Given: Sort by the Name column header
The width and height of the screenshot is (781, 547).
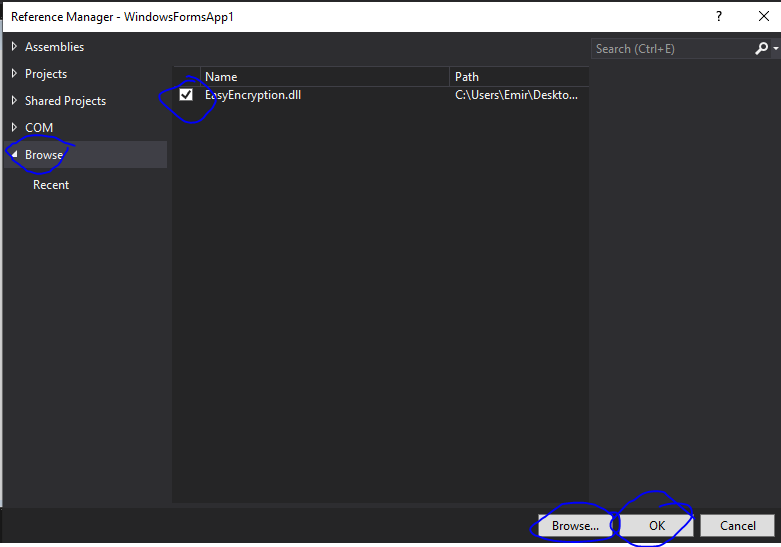Looking at the screenshot, I should click(325, 77).
